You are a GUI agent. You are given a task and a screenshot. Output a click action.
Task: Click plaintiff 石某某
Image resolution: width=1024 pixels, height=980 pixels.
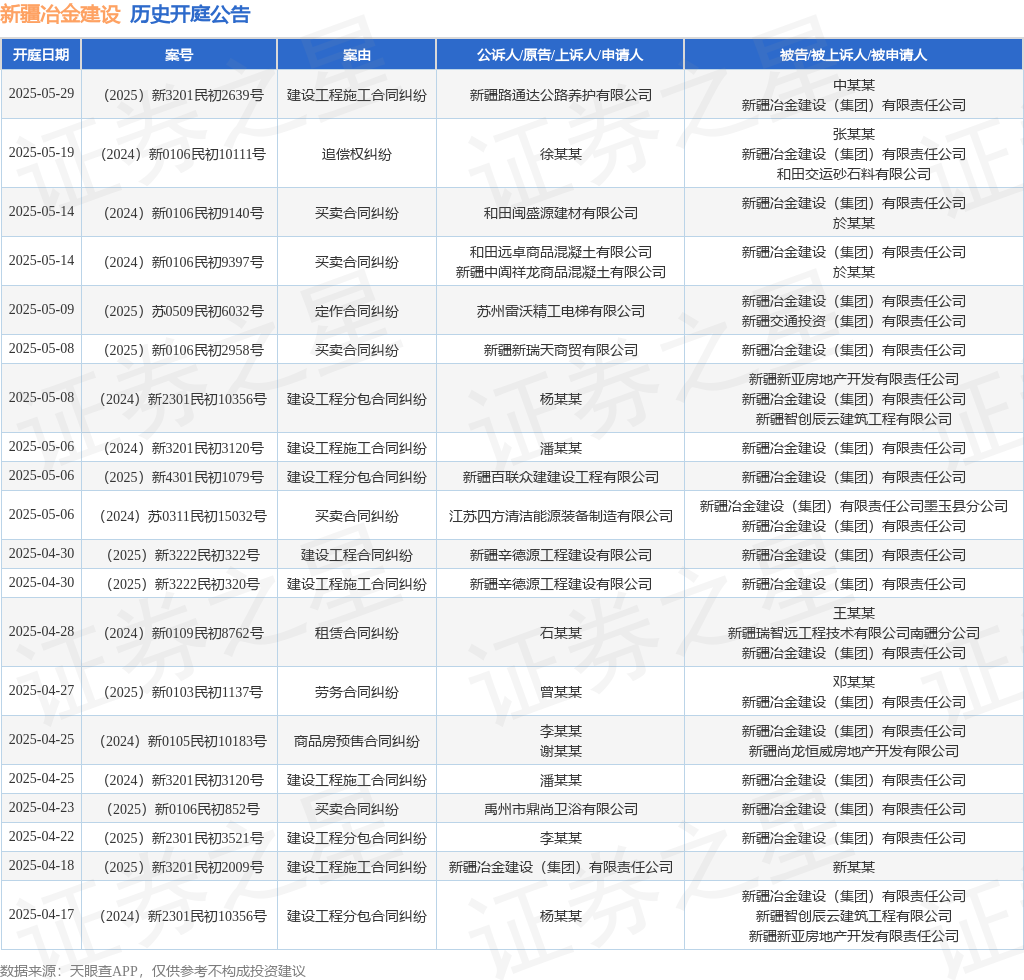pyautogui.click(x=560, y=633)
